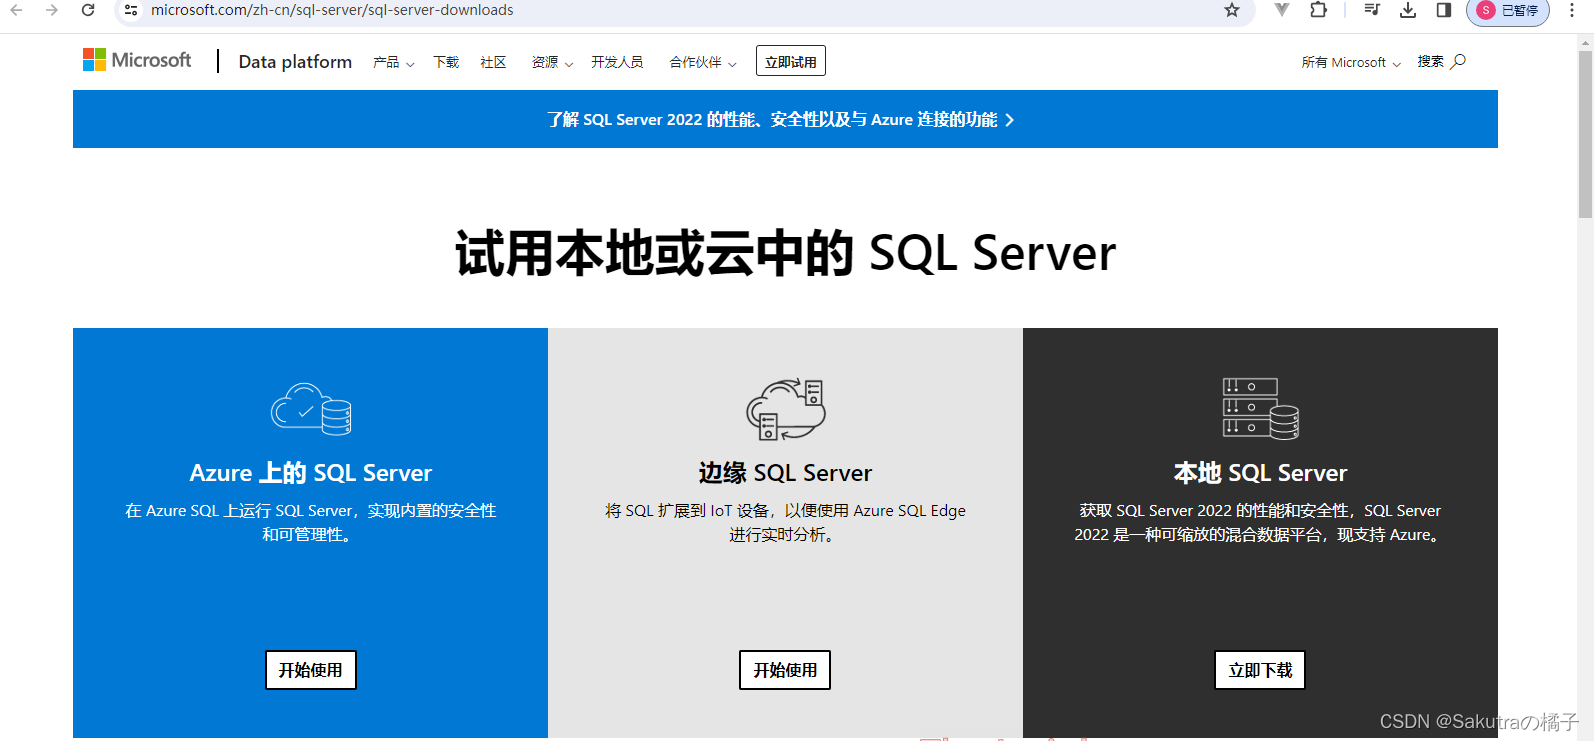
Task: Click the browser forward arrow
Action: tap(52, 10)
